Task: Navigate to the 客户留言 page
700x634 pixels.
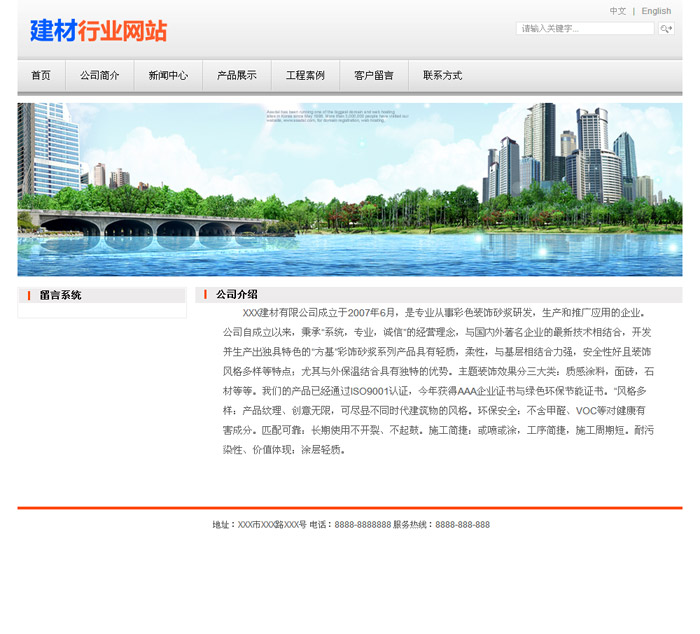Action: pyautogui.click(x=374, y=75)
